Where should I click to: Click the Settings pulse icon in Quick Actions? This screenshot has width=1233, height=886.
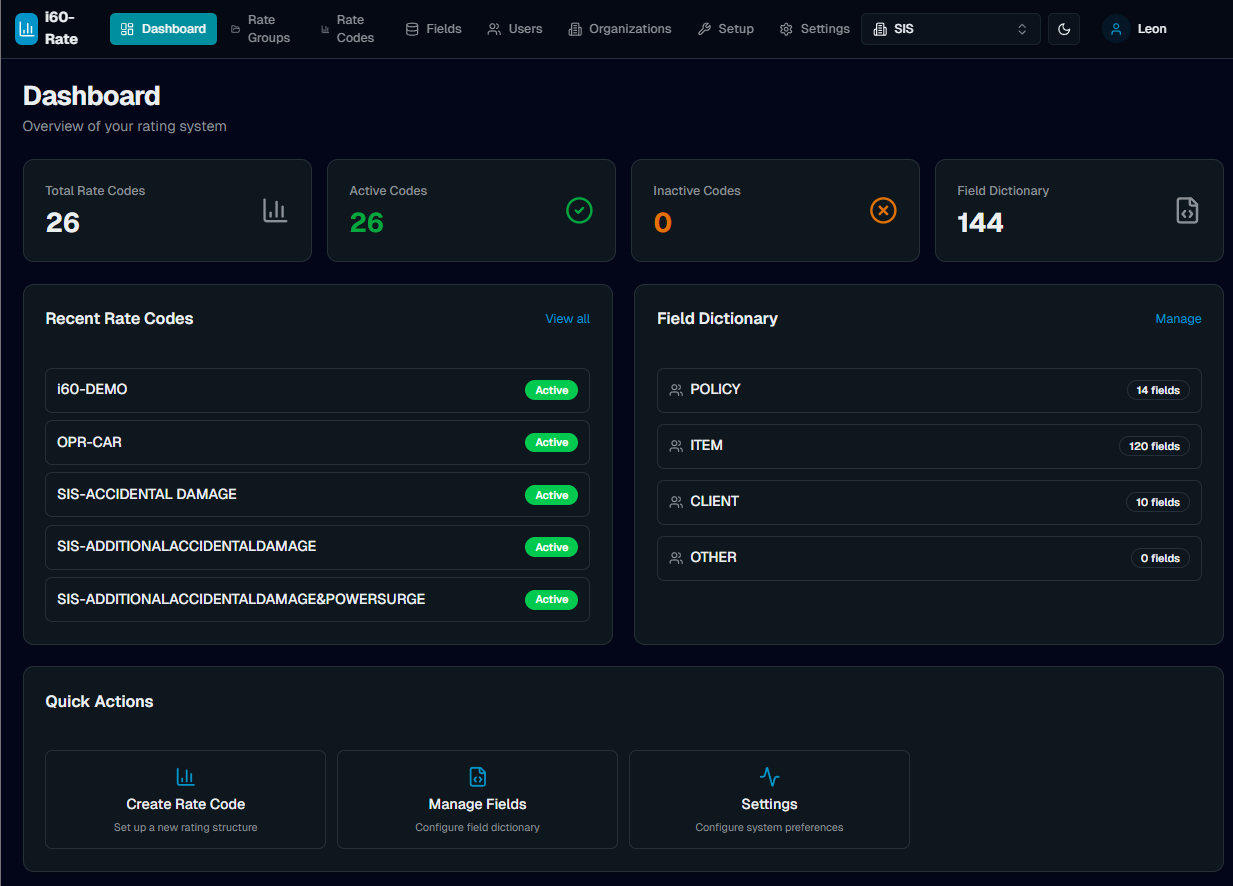coord(769,775)
